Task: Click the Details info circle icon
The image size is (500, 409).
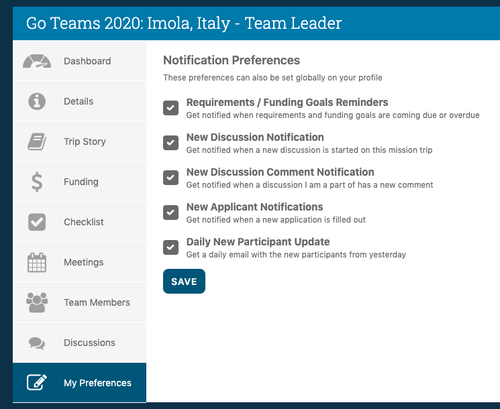Action: tap(37, 101)
